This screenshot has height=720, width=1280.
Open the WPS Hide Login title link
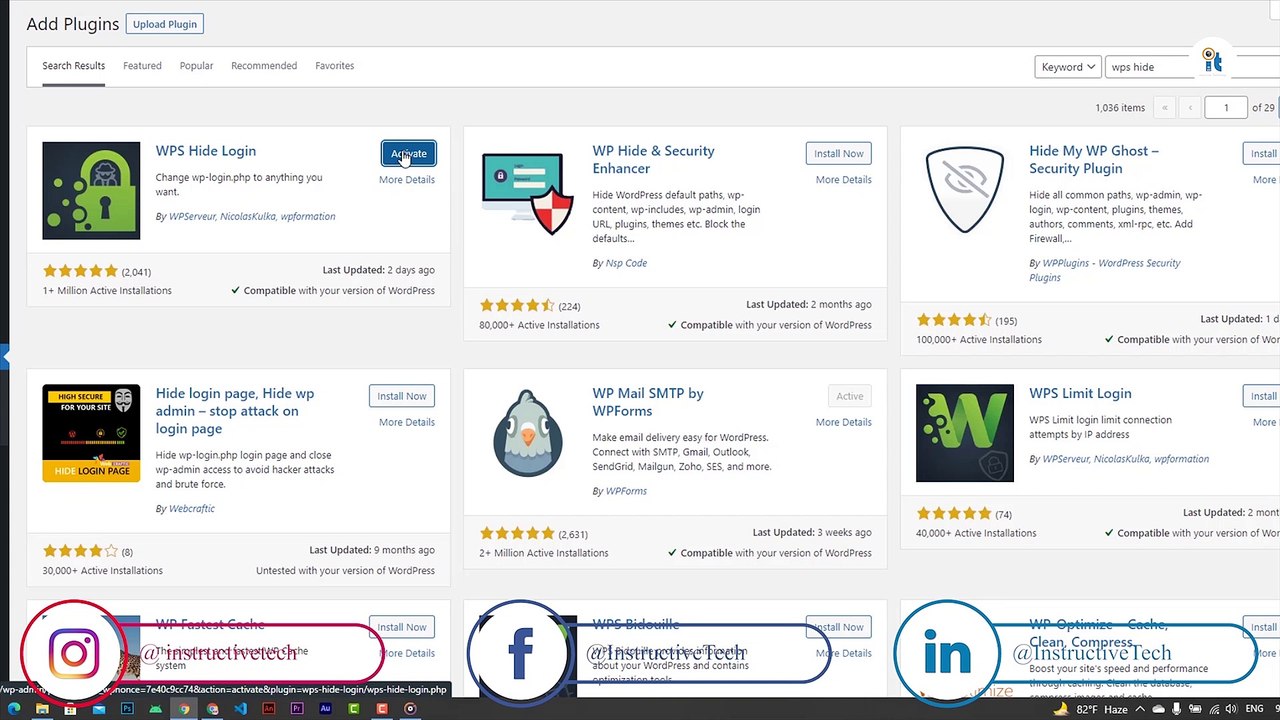(x=206, y=151)
